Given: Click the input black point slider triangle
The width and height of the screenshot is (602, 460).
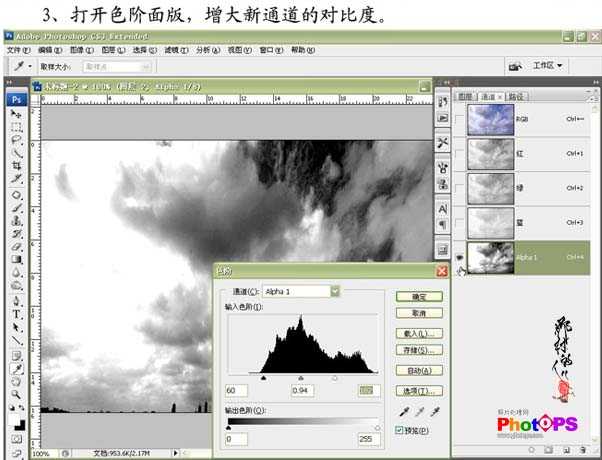Looking at the screenshot, I should tap(263, 378).
